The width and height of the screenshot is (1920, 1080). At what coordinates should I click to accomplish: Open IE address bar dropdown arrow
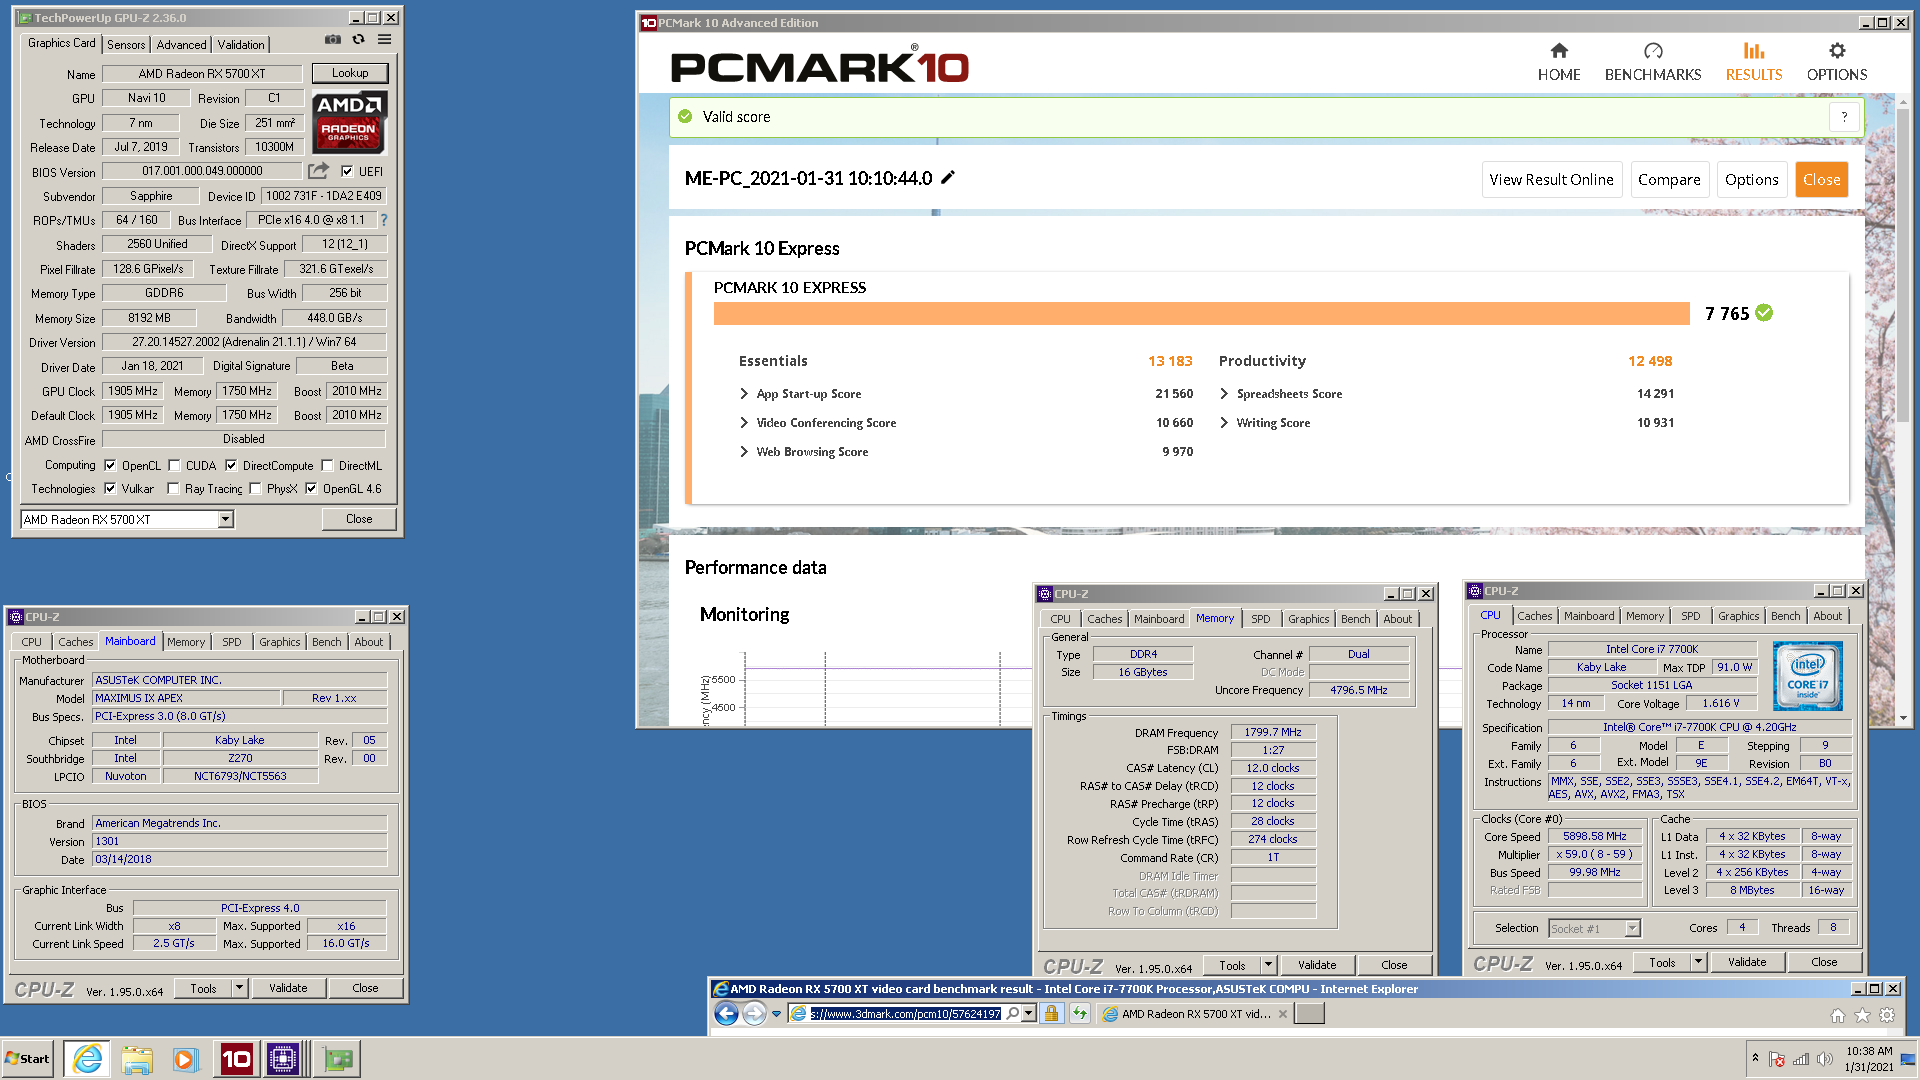(1028, 1014)
